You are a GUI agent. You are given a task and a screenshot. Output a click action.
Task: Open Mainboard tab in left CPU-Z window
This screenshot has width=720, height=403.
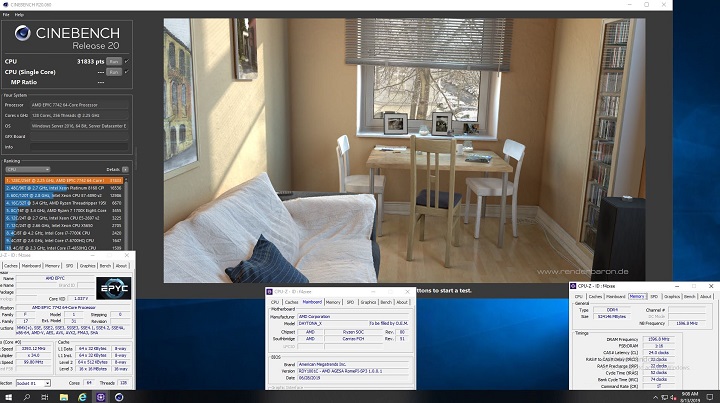pyautogui.click(x=31, y=266)
